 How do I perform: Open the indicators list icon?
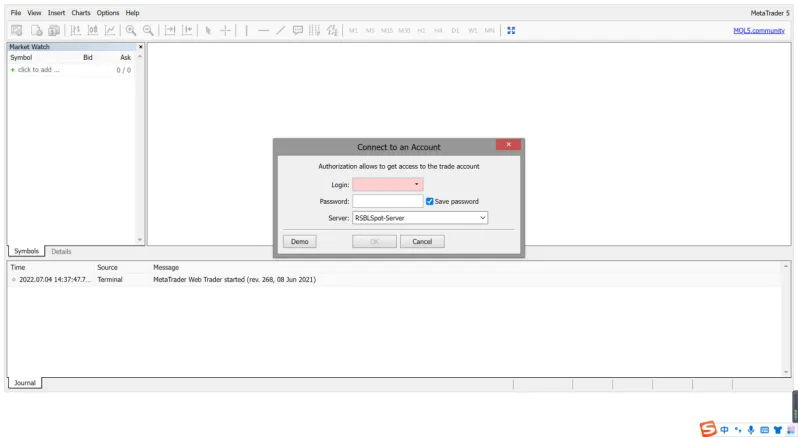point(332,31)
